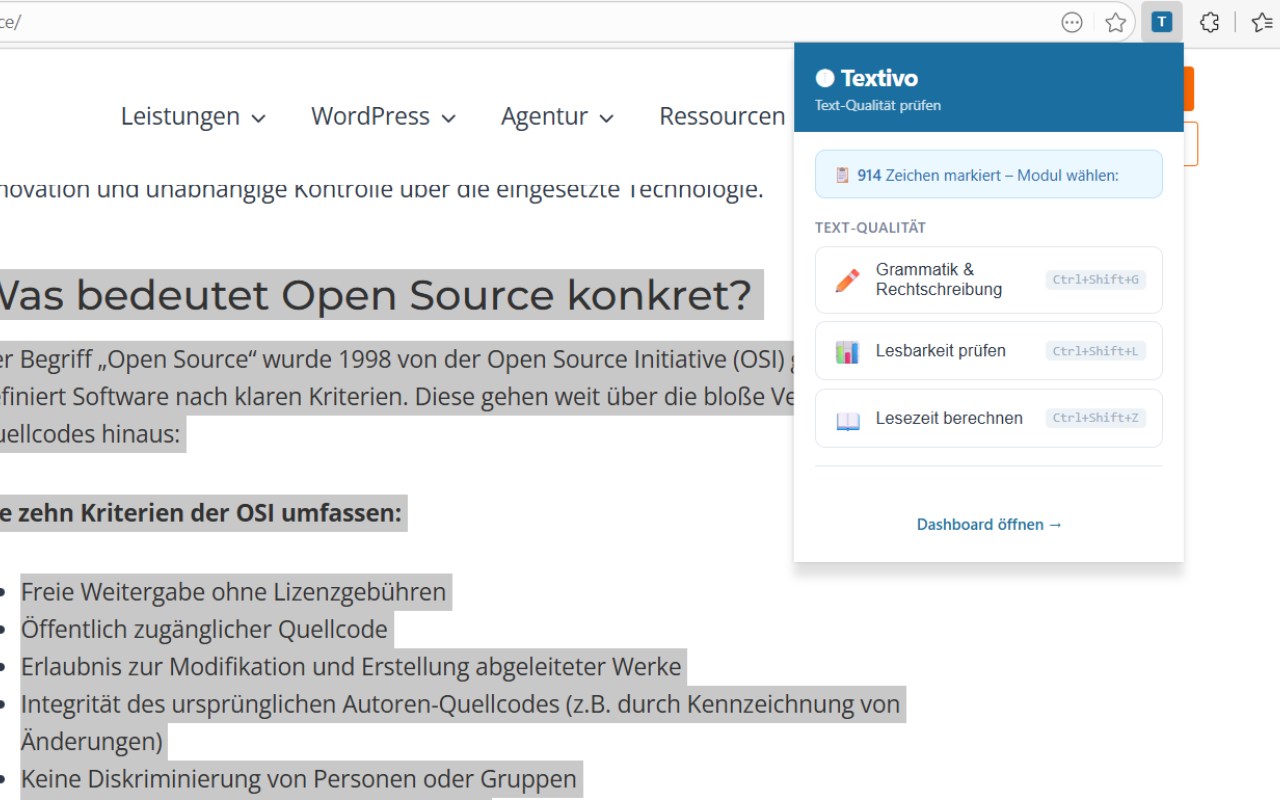This screenshot has height=800, width=1280.
Task: Click the list item Öffentlich zugänglicher Quellcode
Action: pos(204,629)
